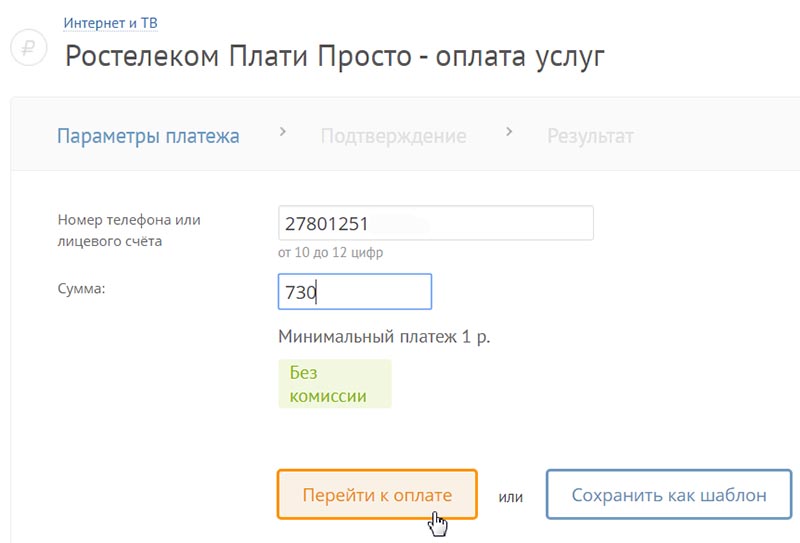Viewport: 800px width, 543px height.
Task: Click the chevron after Параметры платежа
Action: [x=283, y=132]
